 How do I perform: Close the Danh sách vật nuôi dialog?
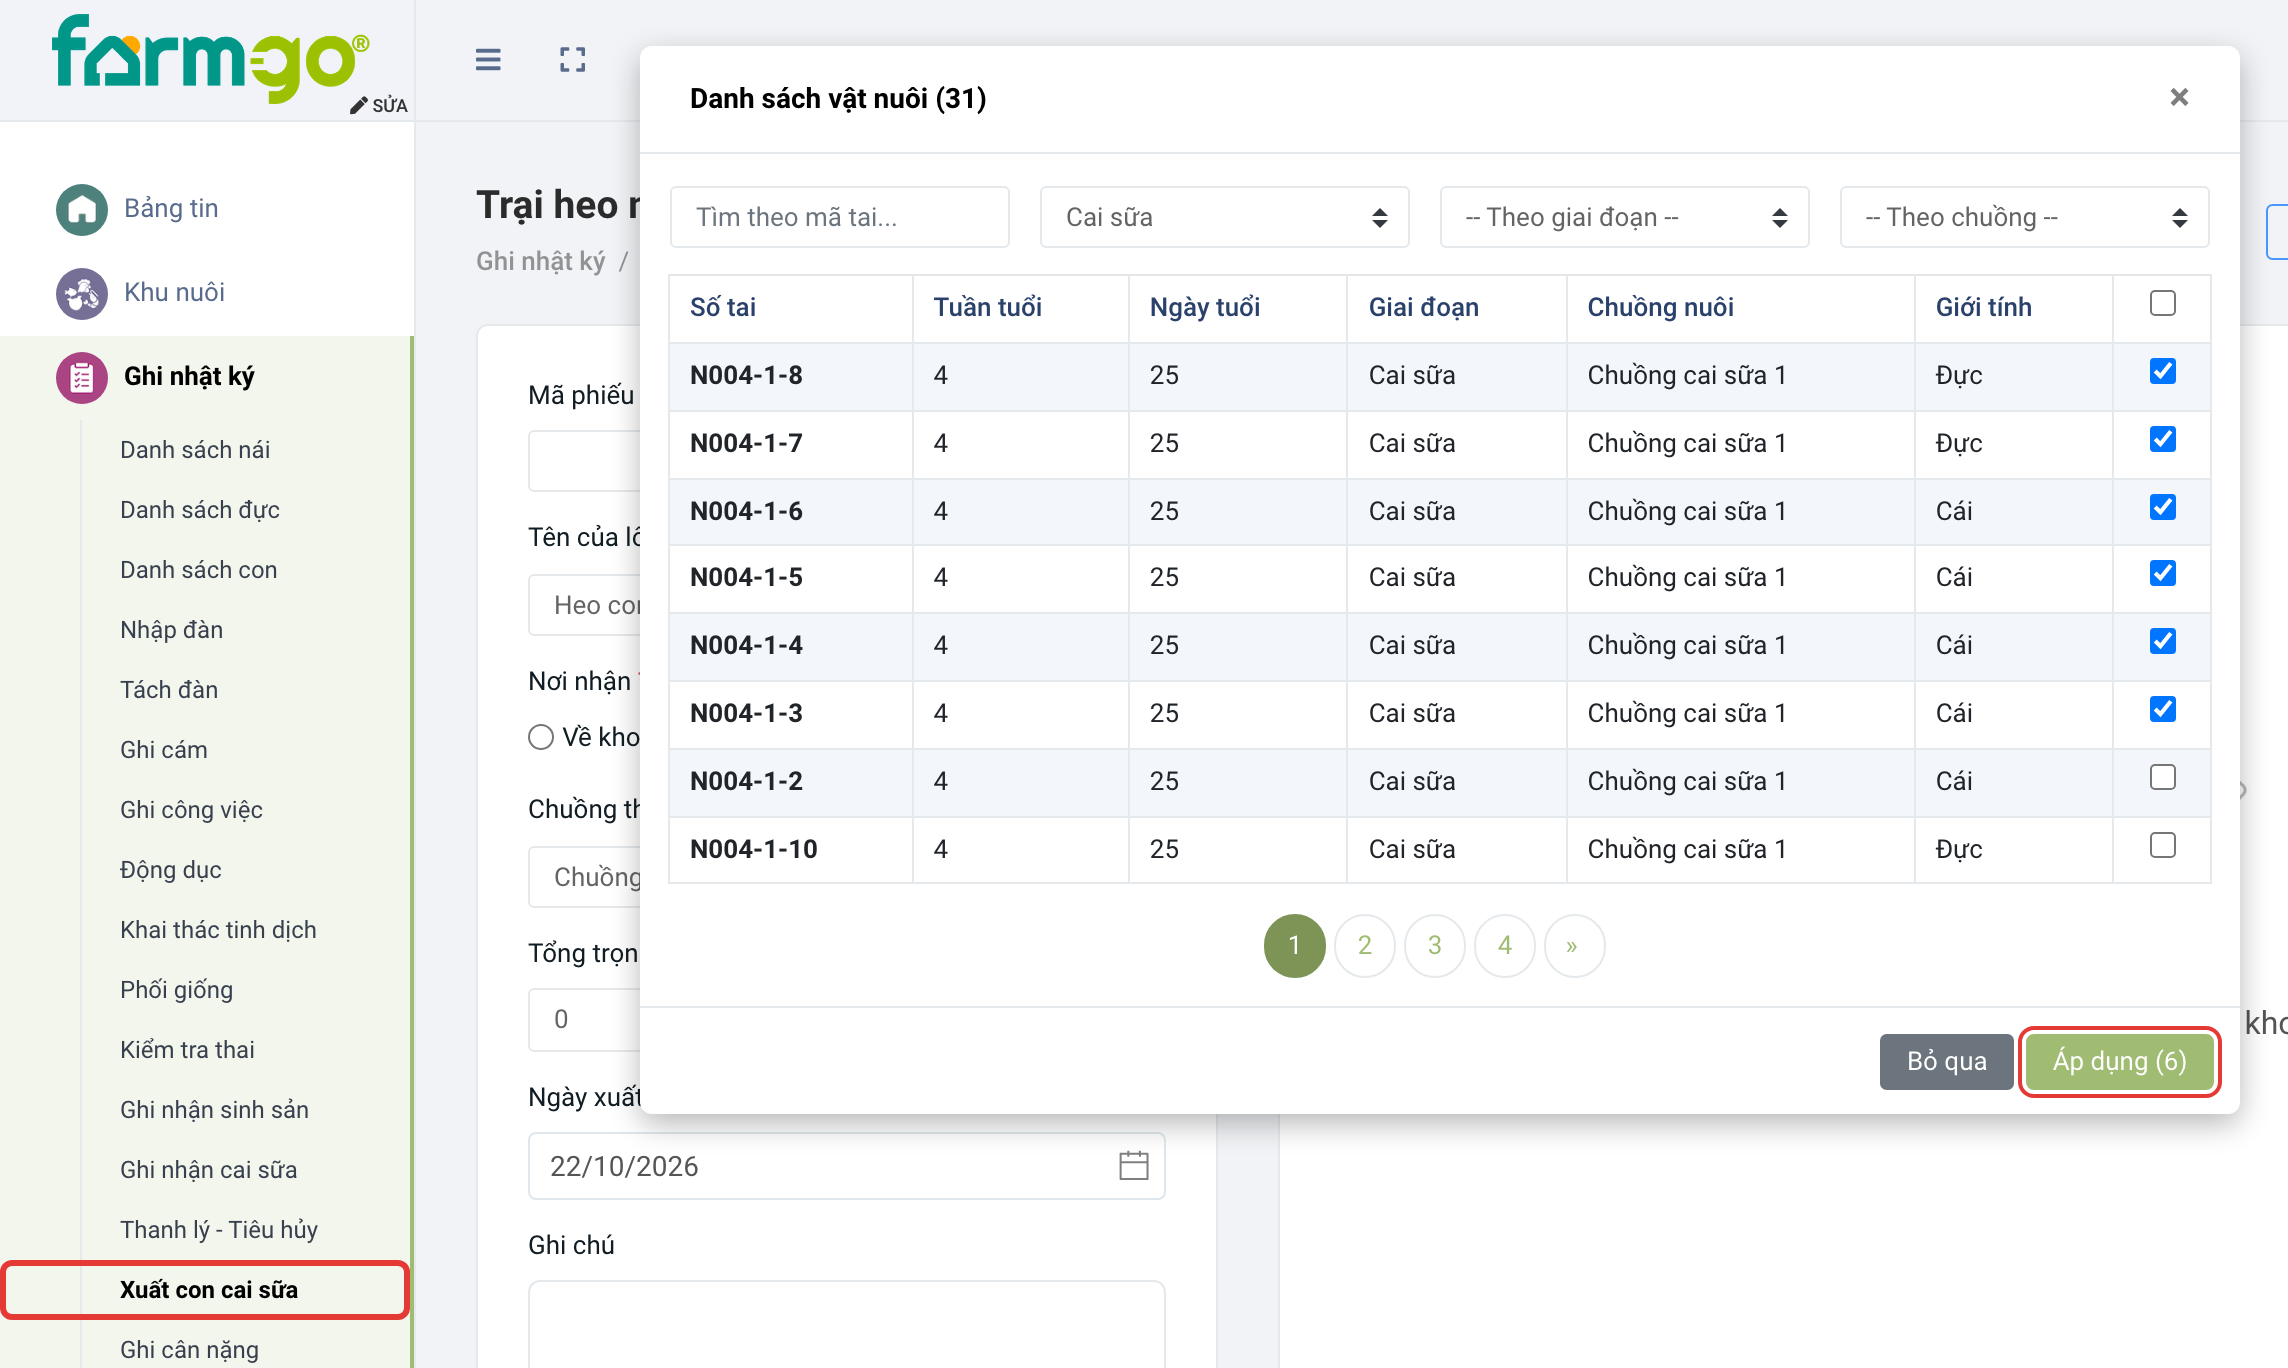tap(2179, 97)
